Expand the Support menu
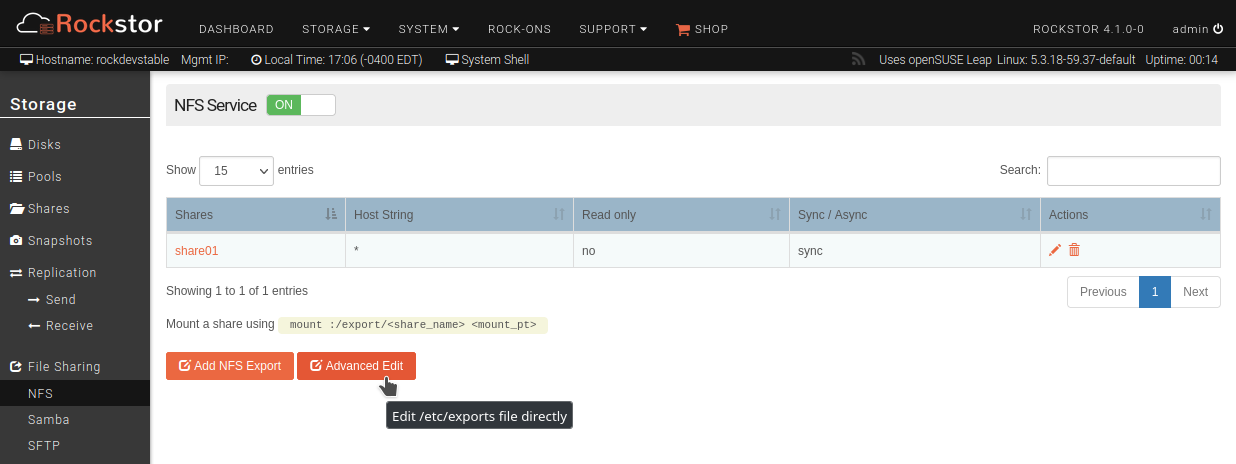The width and height of the screenshot is (1236, 464). point(613,29)
